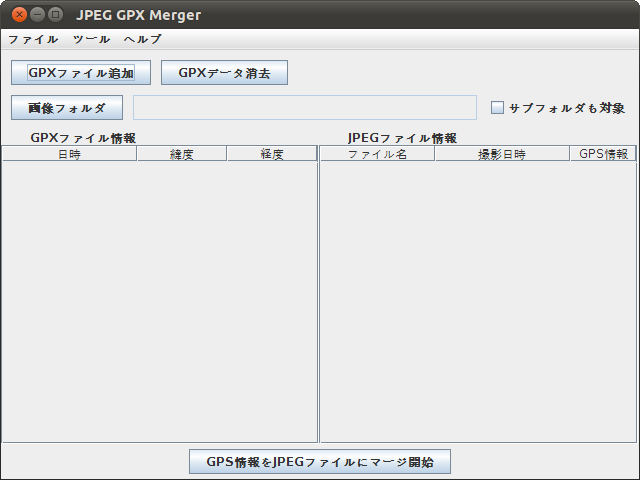
Task: Enable the サブフォルダも対象 checkbox
Action: coord(497,108)
